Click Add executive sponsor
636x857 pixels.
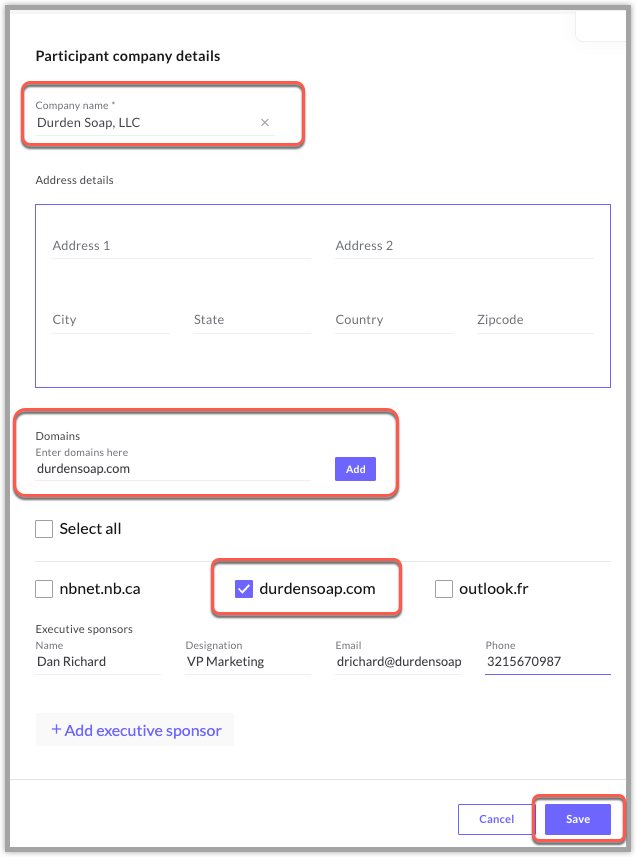(135, 730)
